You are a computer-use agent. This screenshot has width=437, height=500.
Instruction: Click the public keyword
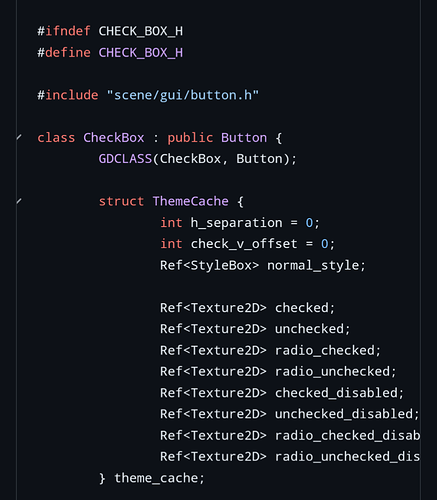pos(190,138)
